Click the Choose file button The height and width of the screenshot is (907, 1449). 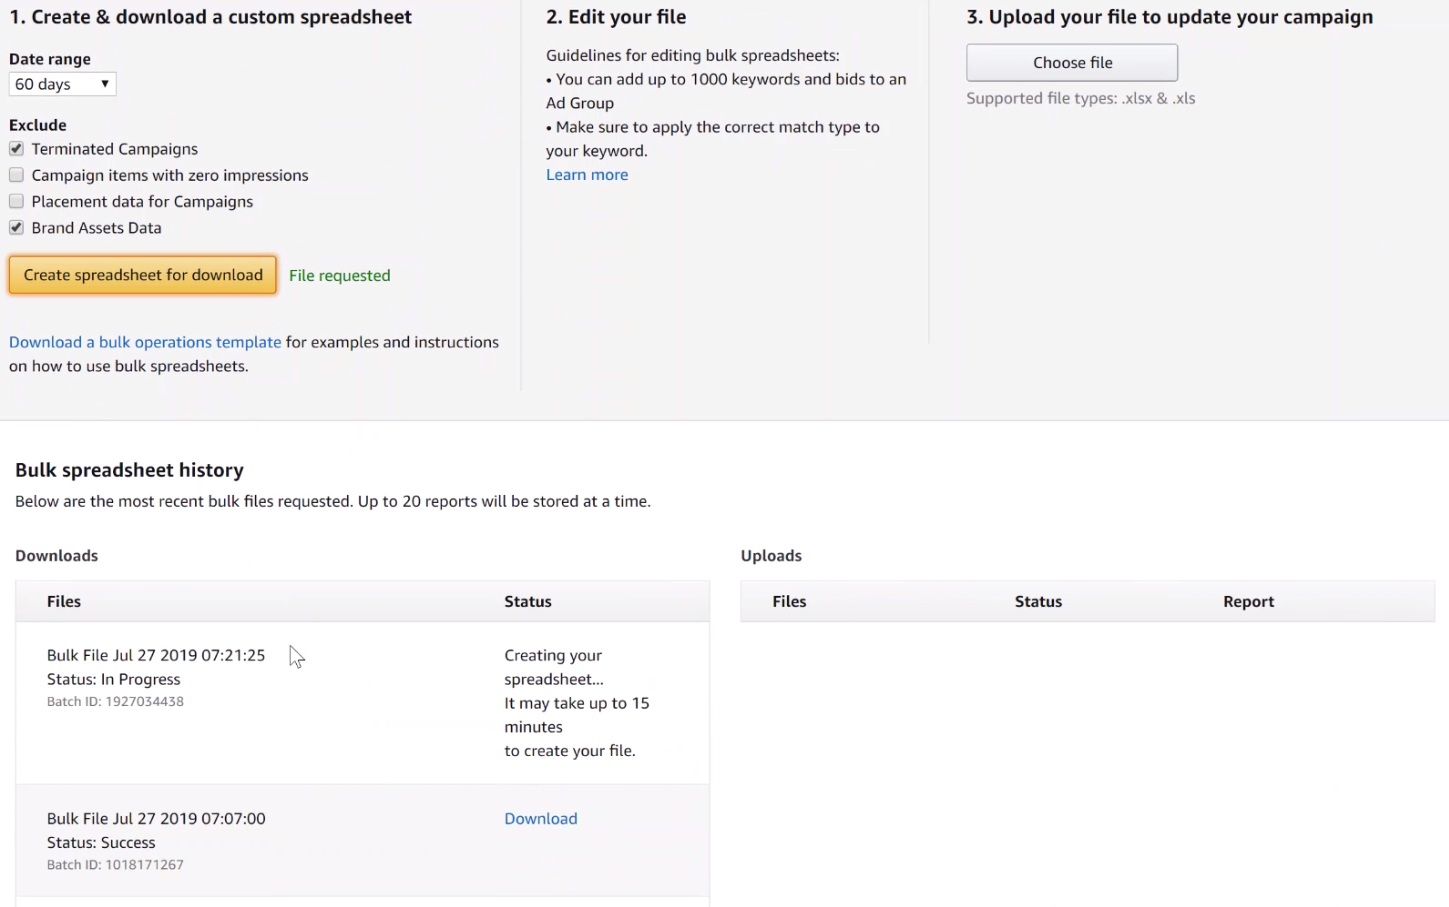tap(1072, 63)
